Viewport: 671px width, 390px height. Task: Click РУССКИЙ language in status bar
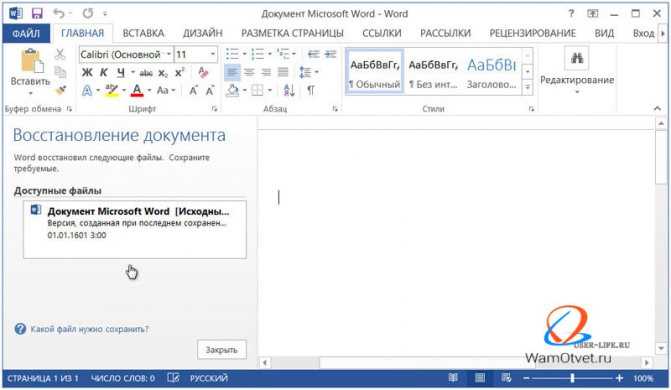click(x=209, y=378)
